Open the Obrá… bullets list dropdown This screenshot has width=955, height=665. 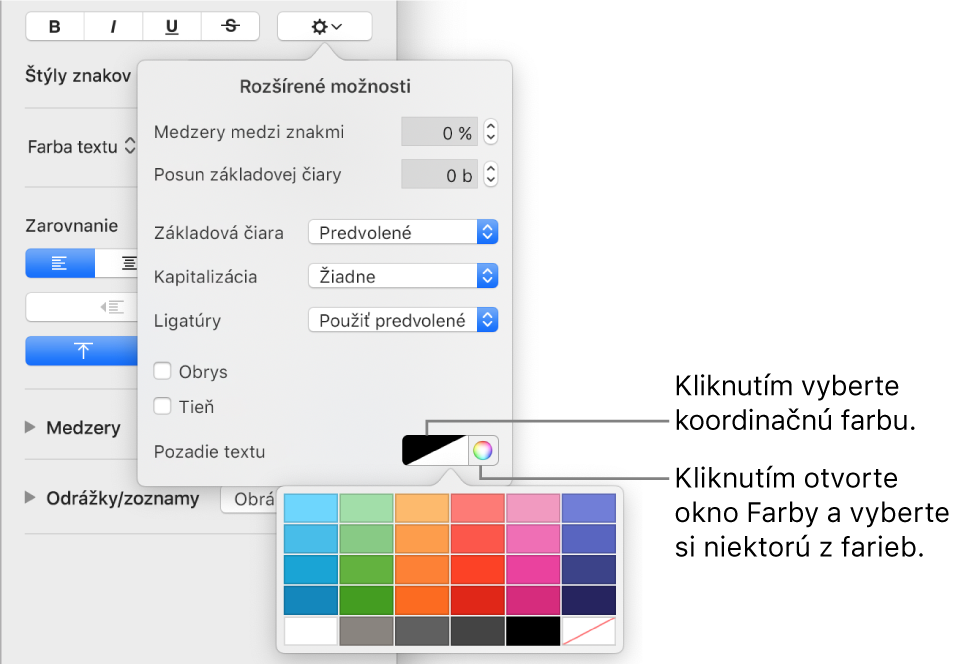248,499
